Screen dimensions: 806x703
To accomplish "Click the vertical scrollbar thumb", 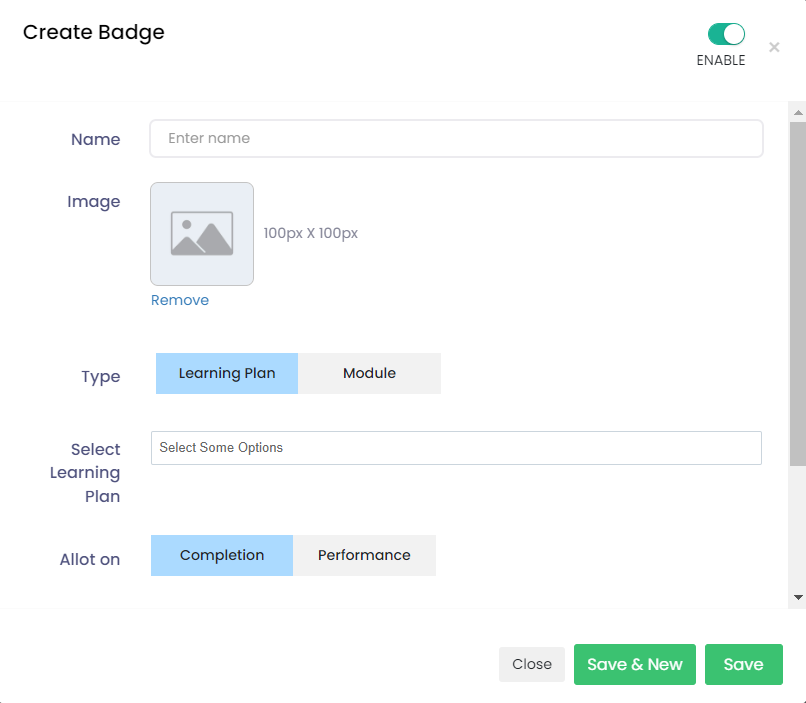I will (x=797, y=290).
